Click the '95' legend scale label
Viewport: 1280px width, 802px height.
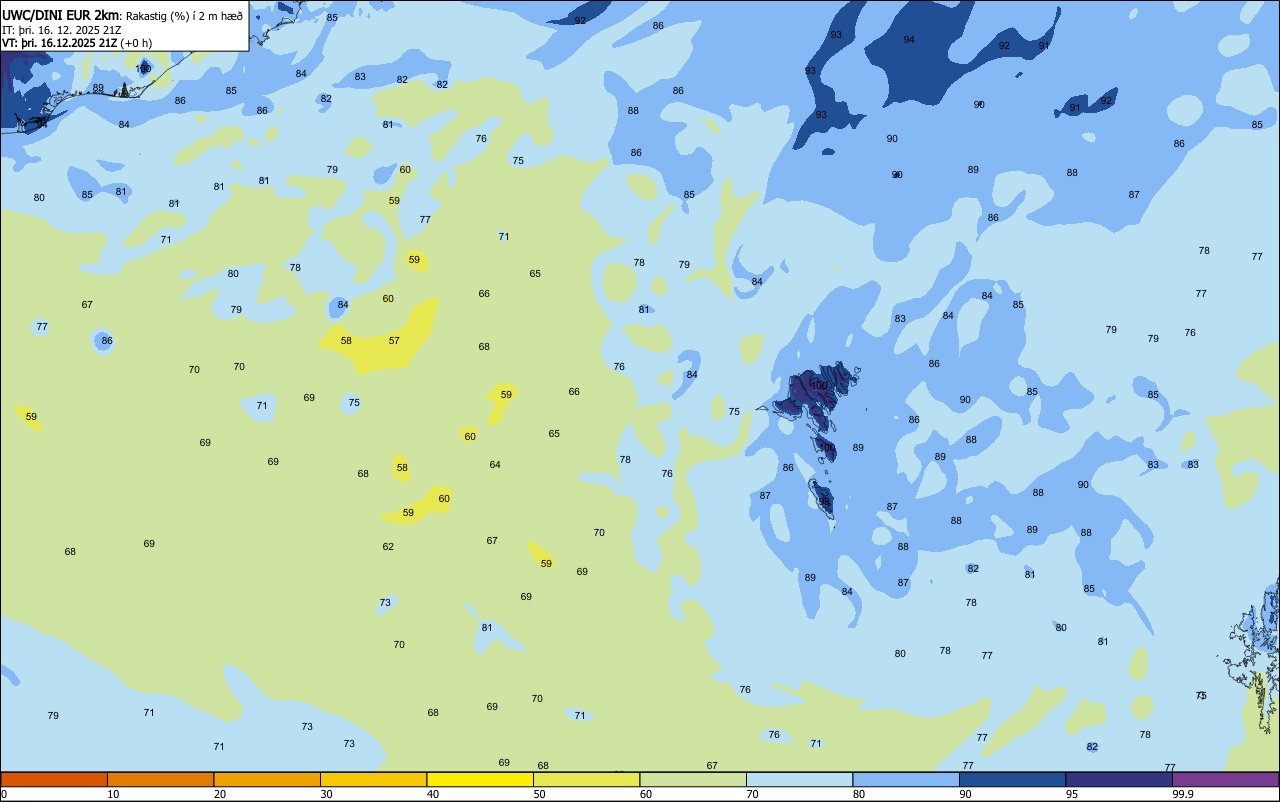pos(1073,794)
